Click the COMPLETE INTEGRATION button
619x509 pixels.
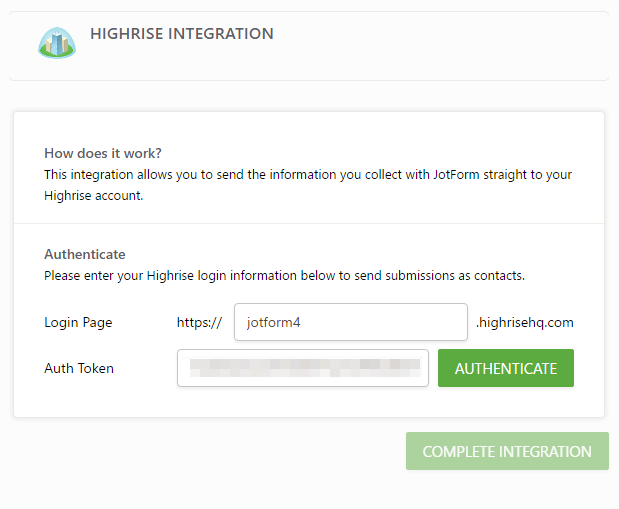coord(507,451)
